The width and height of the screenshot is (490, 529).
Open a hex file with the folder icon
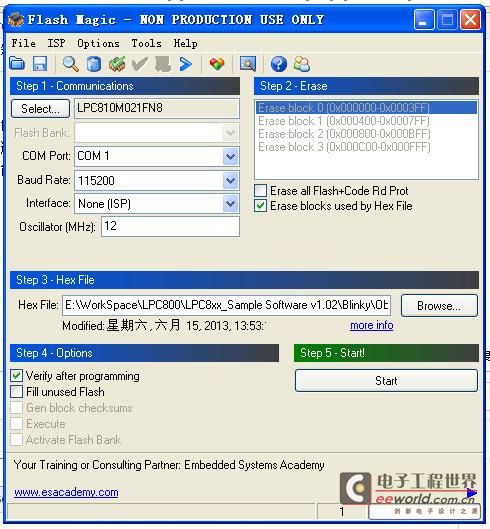[17, 63]
